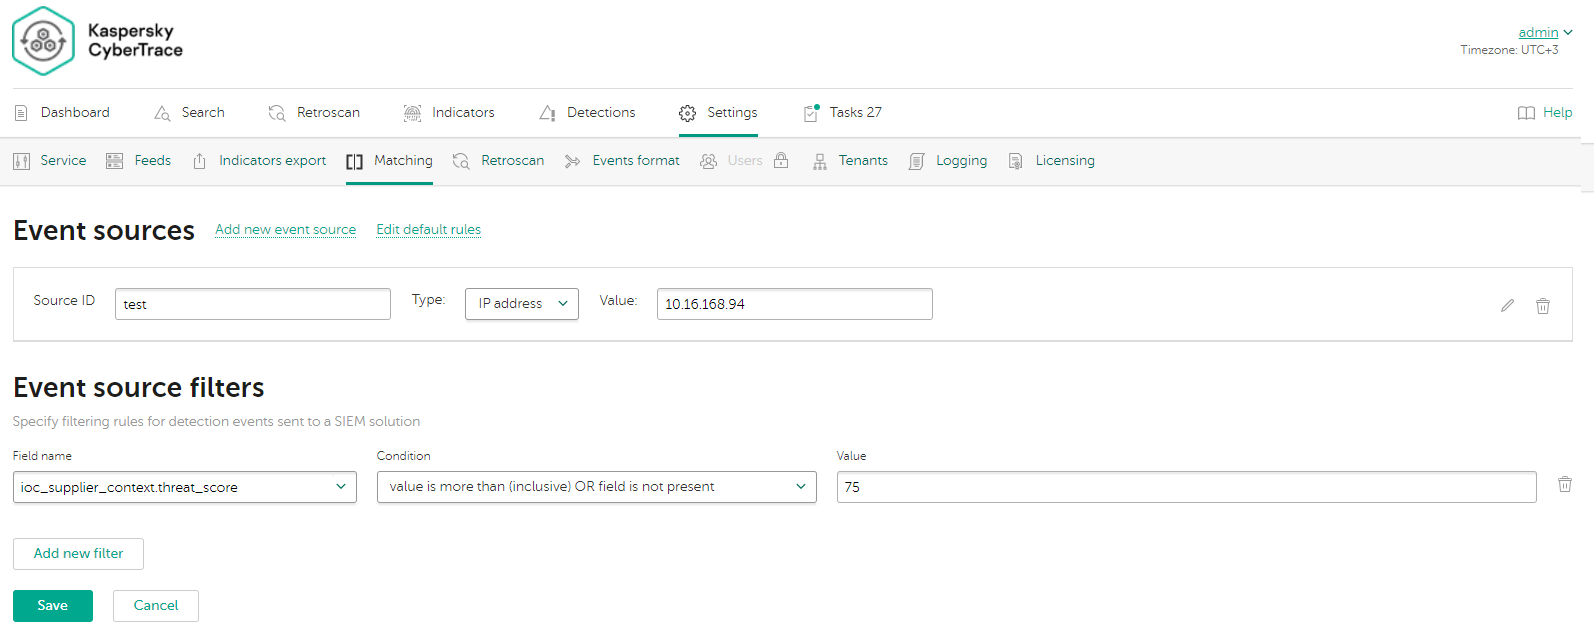
Task: Open the Edit default rules link
Action: tap(428, 230)
